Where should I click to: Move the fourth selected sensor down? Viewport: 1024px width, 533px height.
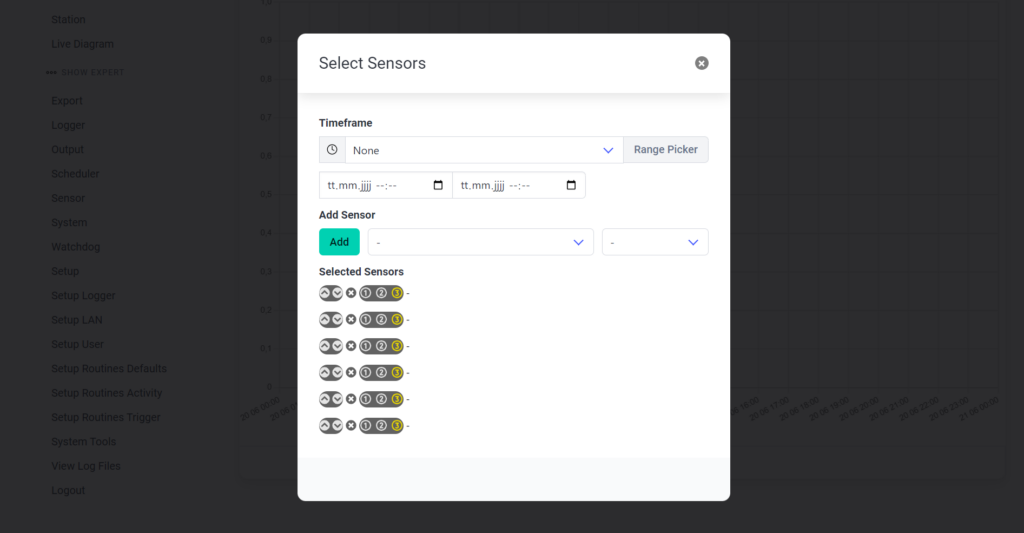337,373
